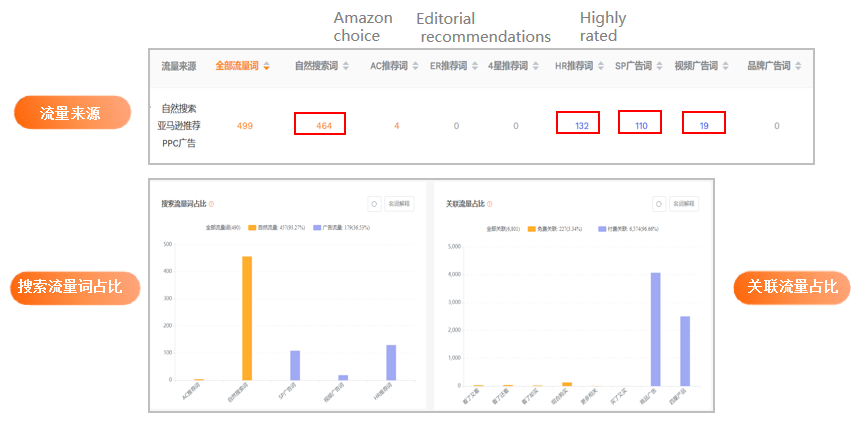Click the tall orange 自然搜索词 bar
Image resolution: width=862 pixels, height=424 pixels.
point(247,318)
